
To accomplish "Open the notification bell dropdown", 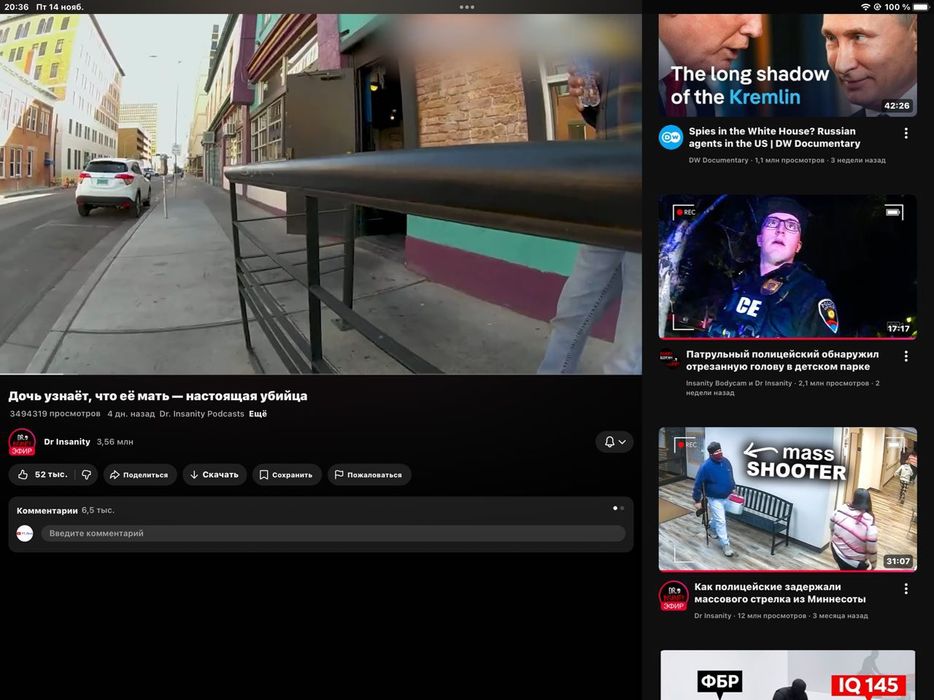I will tap(615, 442).
